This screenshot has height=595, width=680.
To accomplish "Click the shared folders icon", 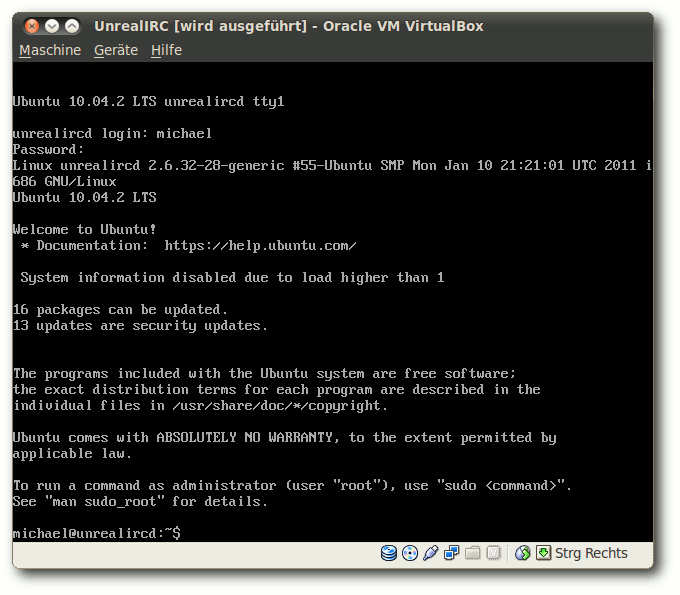I will point(472,553).
